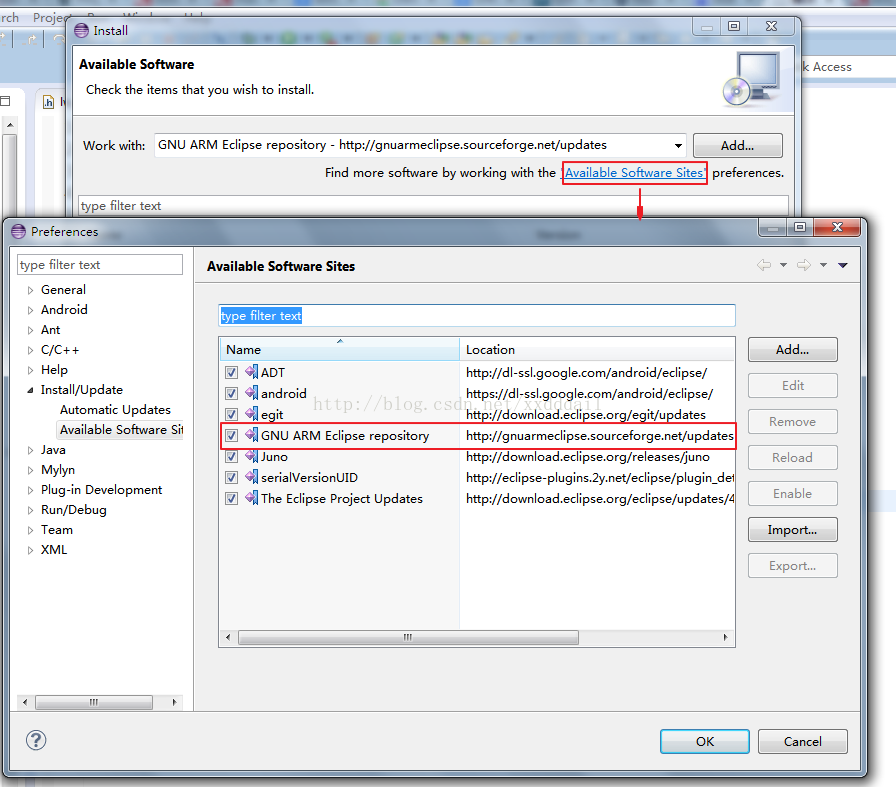Focus the software sites filter field
Screen dimensions: 896x787
(477, 315)
